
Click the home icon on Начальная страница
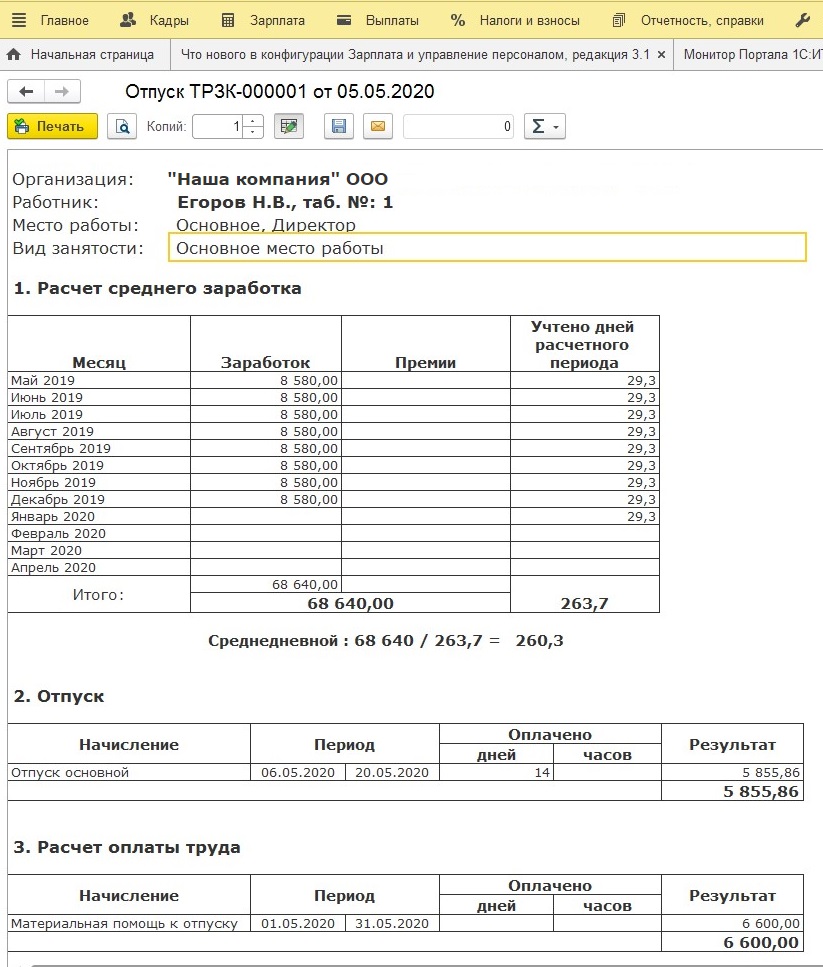pos(14,54)
